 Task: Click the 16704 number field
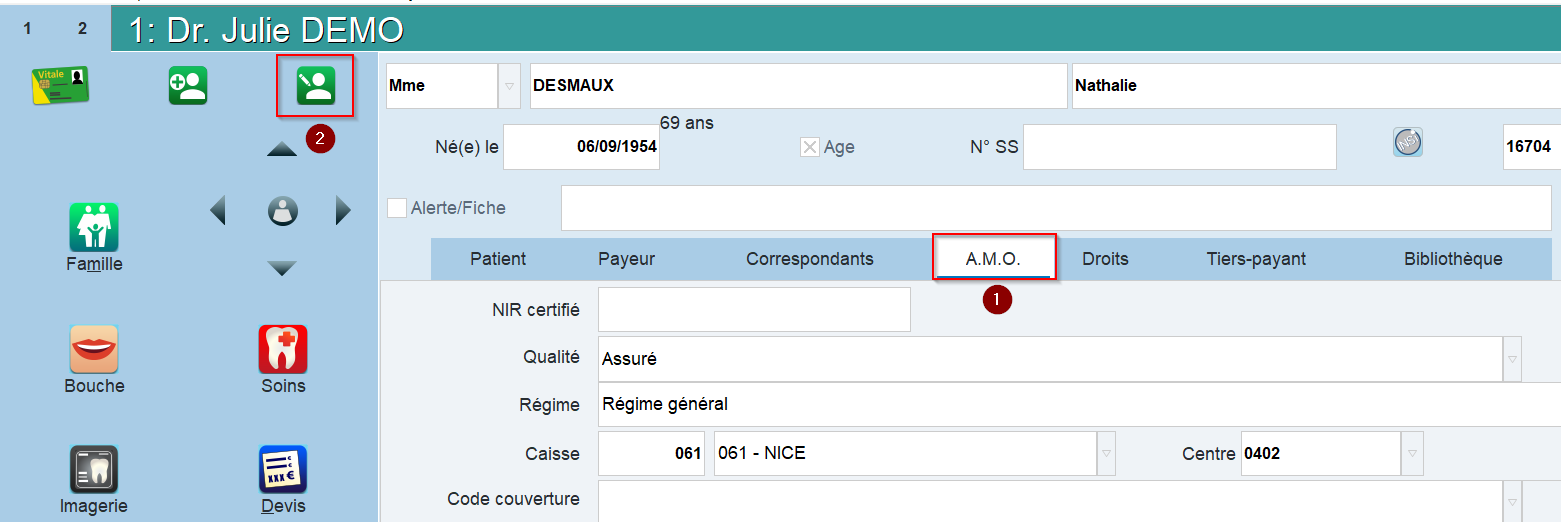click(x=1532, y=147)
